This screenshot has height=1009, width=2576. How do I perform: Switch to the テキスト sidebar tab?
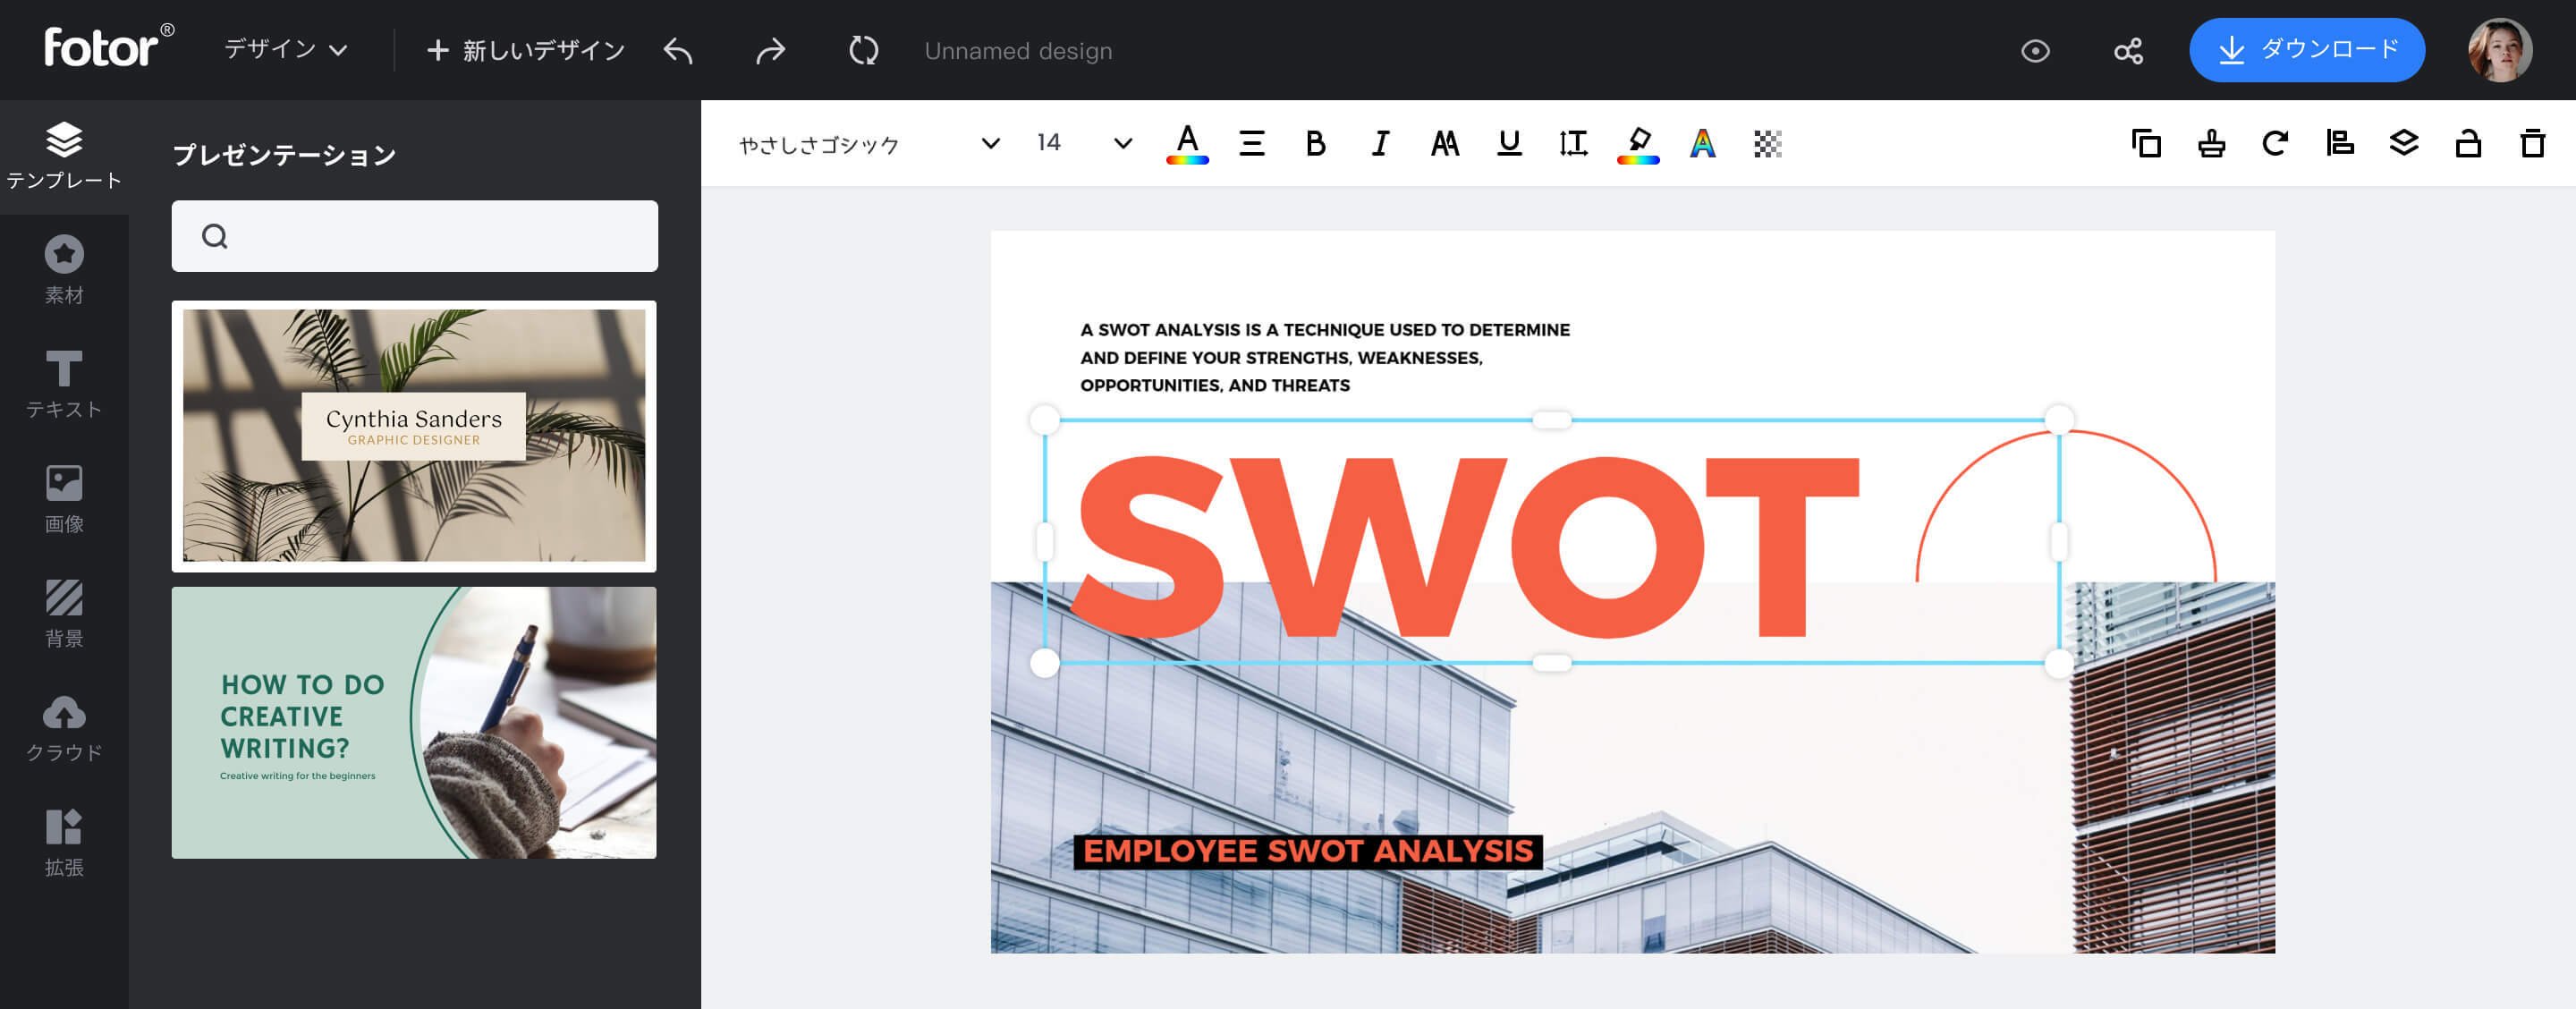64,384
